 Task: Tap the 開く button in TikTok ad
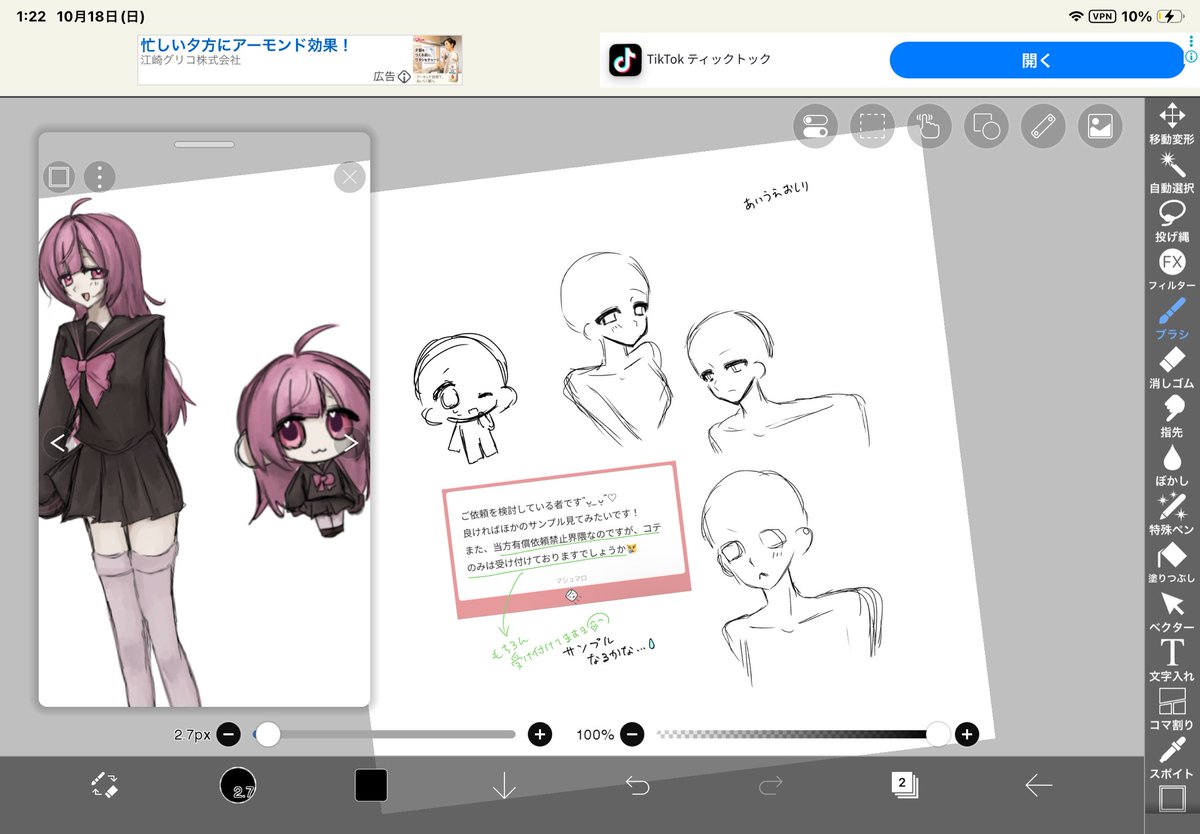click(1037, 60)
